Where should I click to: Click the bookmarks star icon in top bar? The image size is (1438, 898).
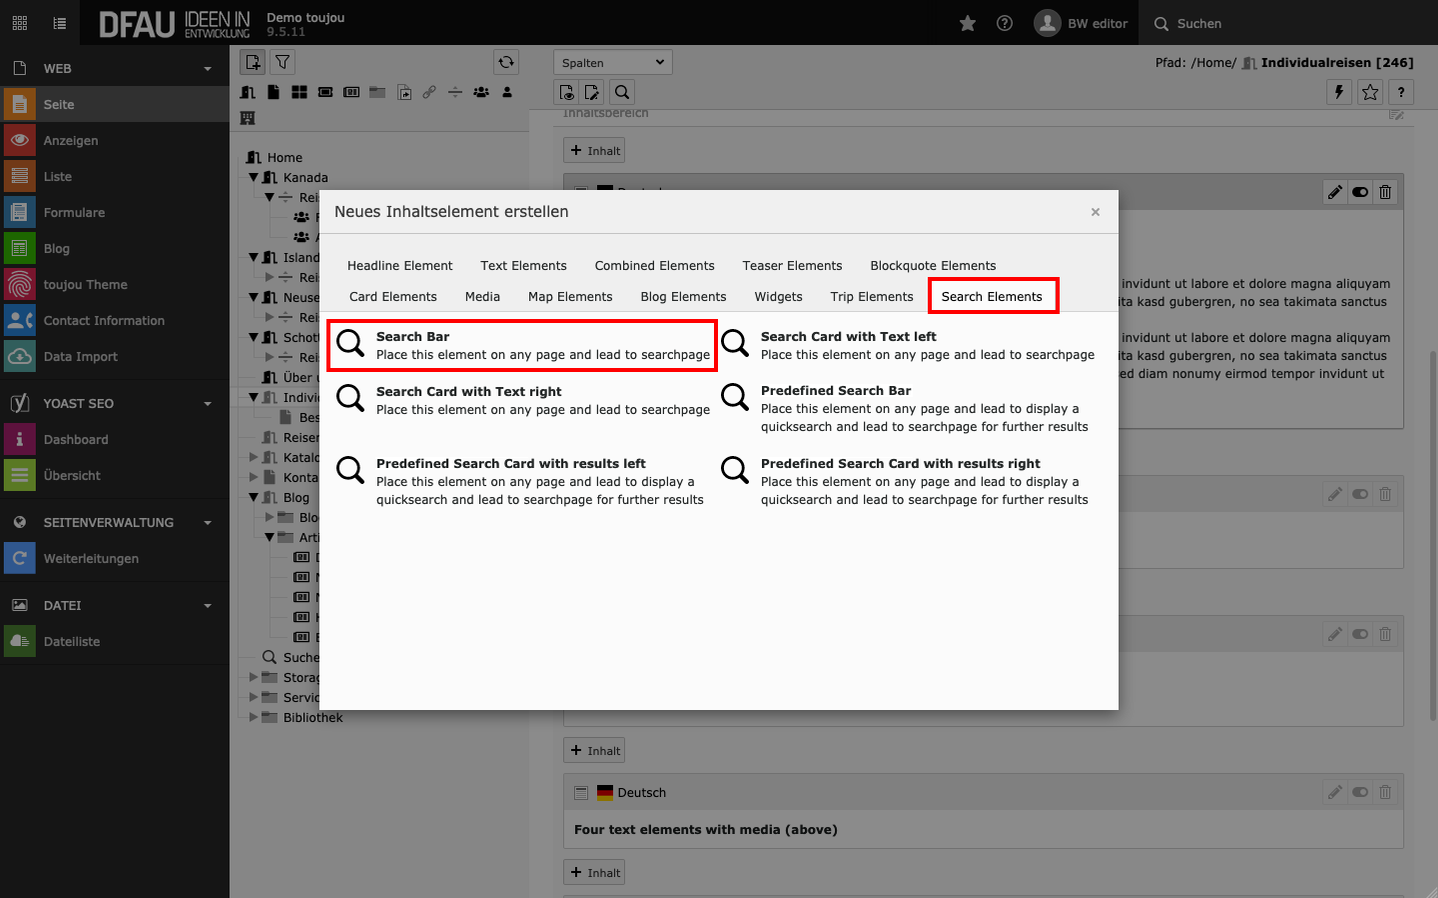click(967, 23)
